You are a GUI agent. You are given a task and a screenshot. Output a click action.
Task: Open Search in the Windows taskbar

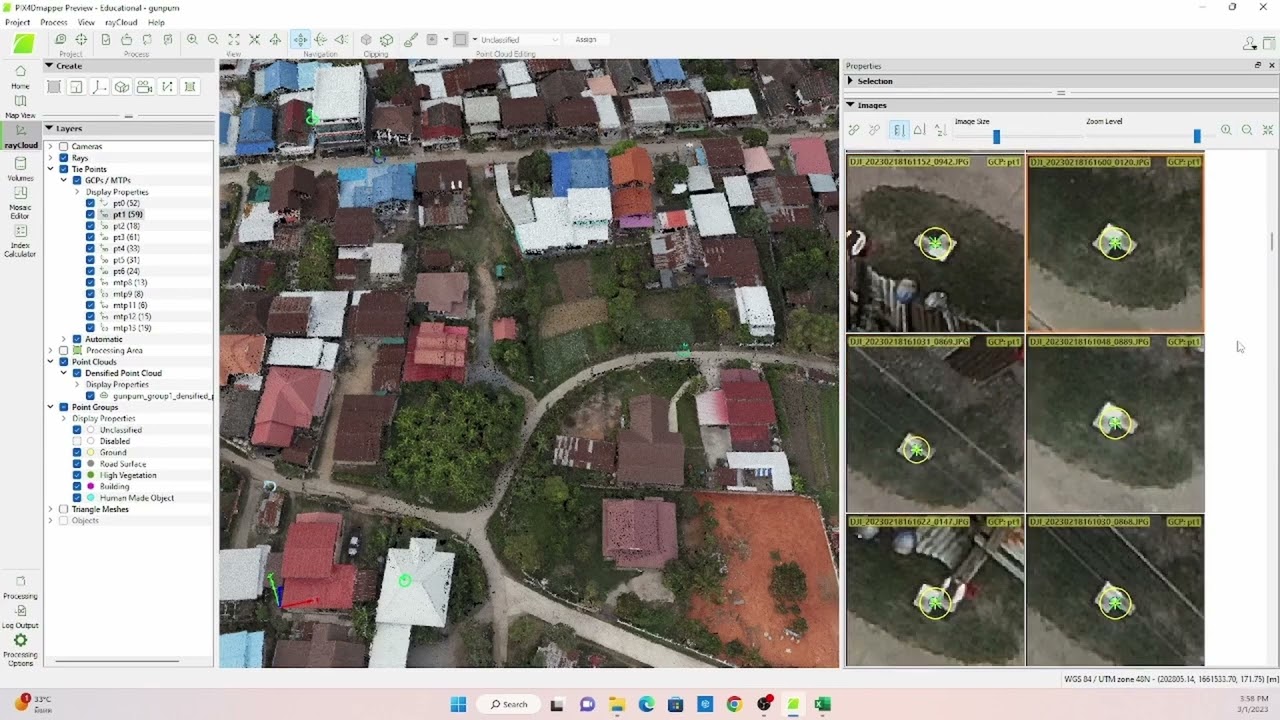(508, 704)
